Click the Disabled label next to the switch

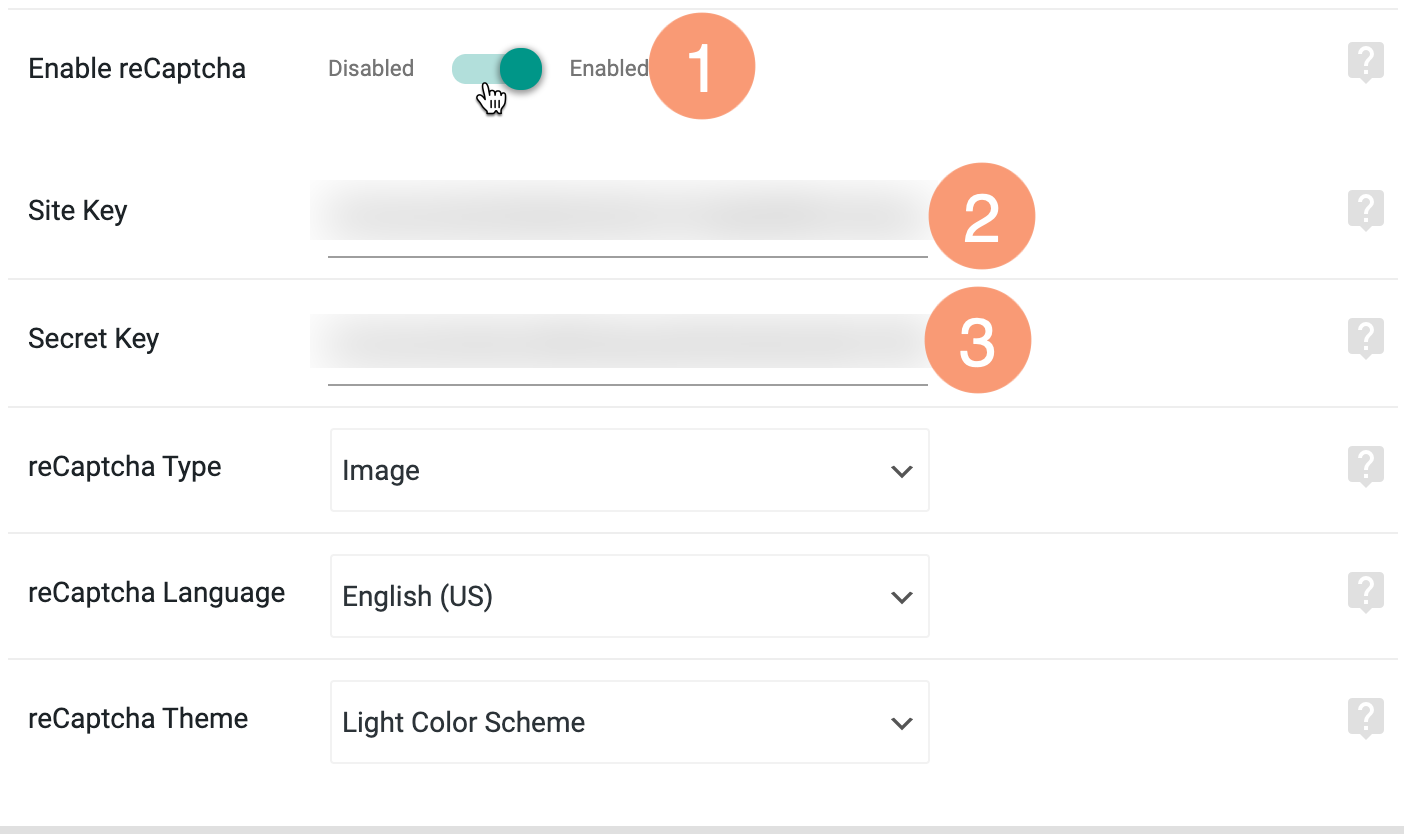pyautogui.click(x=371, y=68)
